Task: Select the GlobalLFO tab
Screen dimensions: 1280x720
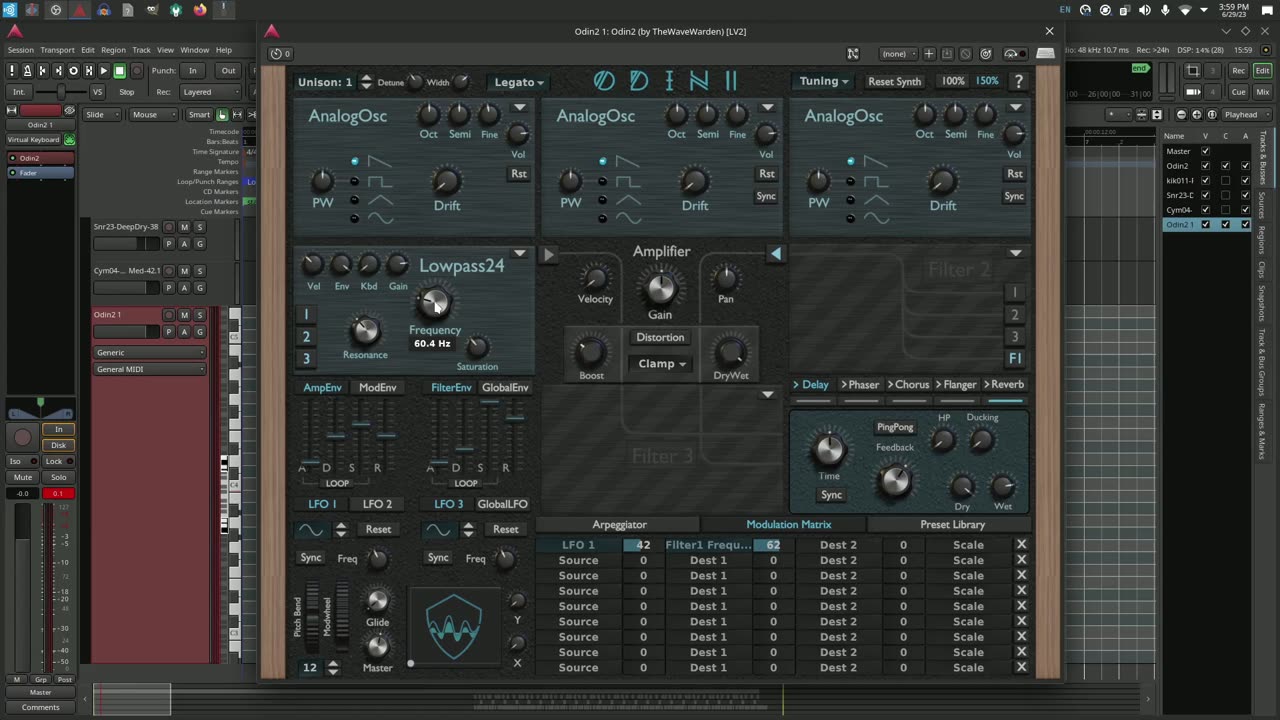Action: (x=502, y=504)
